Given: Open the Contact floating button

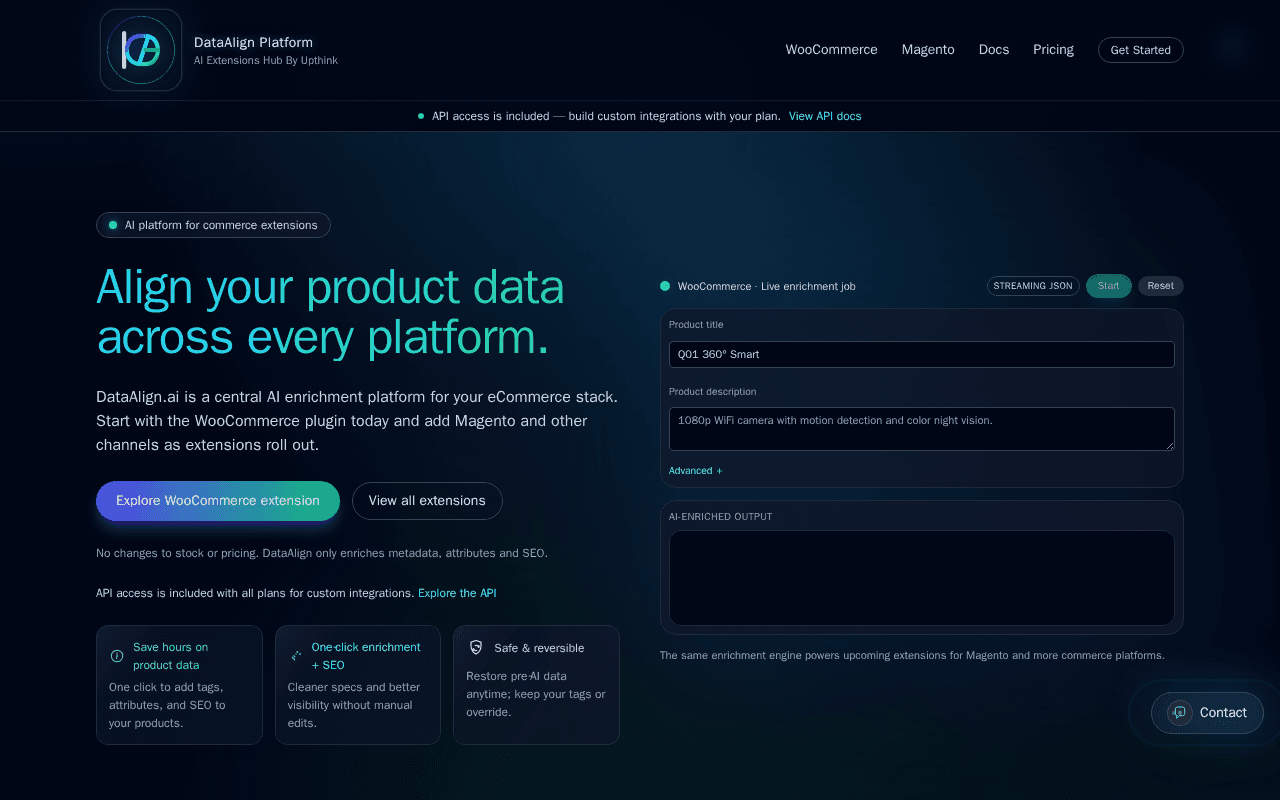Looking at the screenshot, I should [1207, 713].
